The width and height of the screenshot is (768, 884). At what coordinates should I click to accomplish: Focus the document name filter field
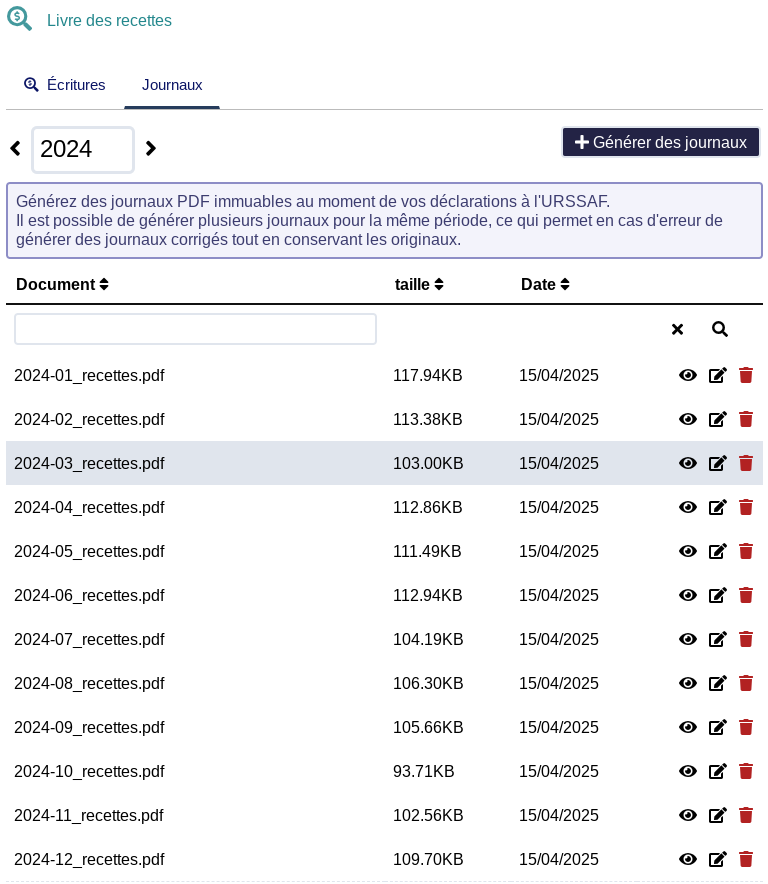(x=195, y=329)
